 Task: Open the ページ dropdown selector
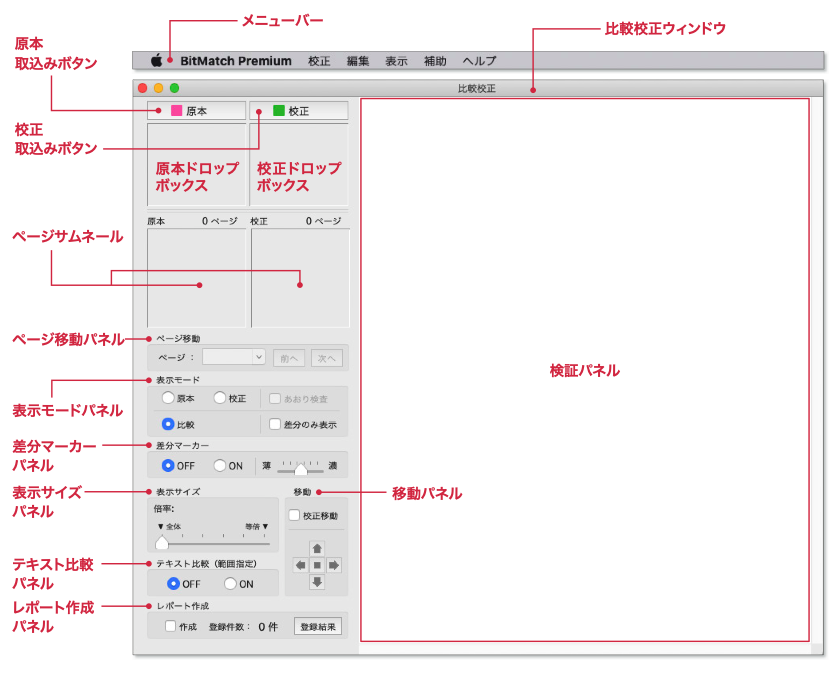[x=234, y=357]
